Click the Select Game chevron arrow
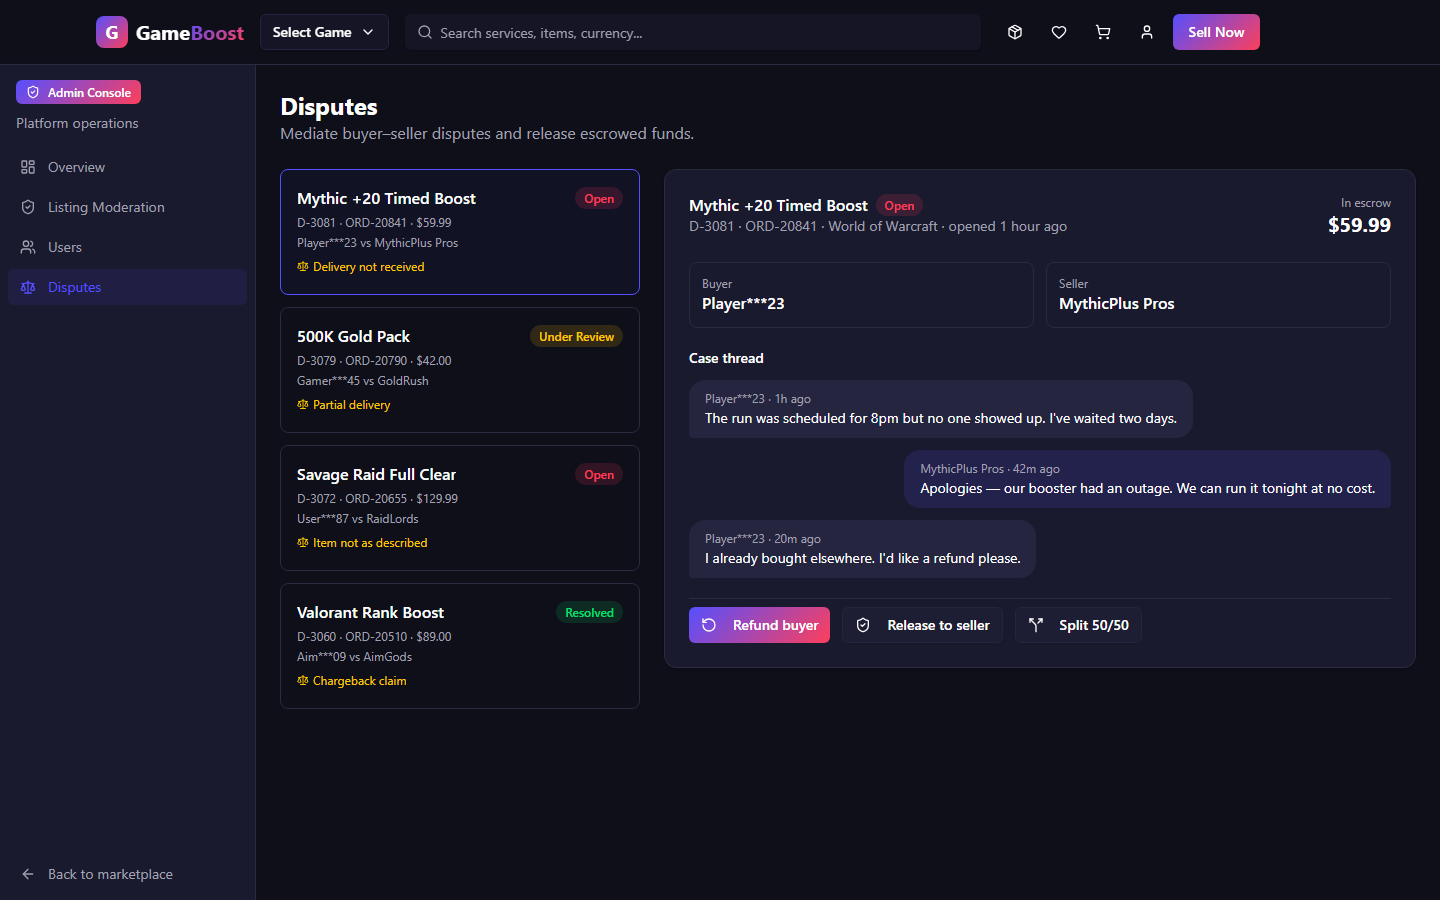 pos(368,32)
